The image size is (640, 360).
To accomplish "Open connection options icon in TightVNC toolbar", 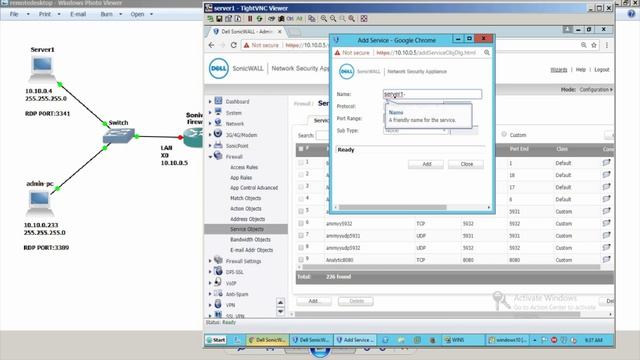I will click(228, 19).
